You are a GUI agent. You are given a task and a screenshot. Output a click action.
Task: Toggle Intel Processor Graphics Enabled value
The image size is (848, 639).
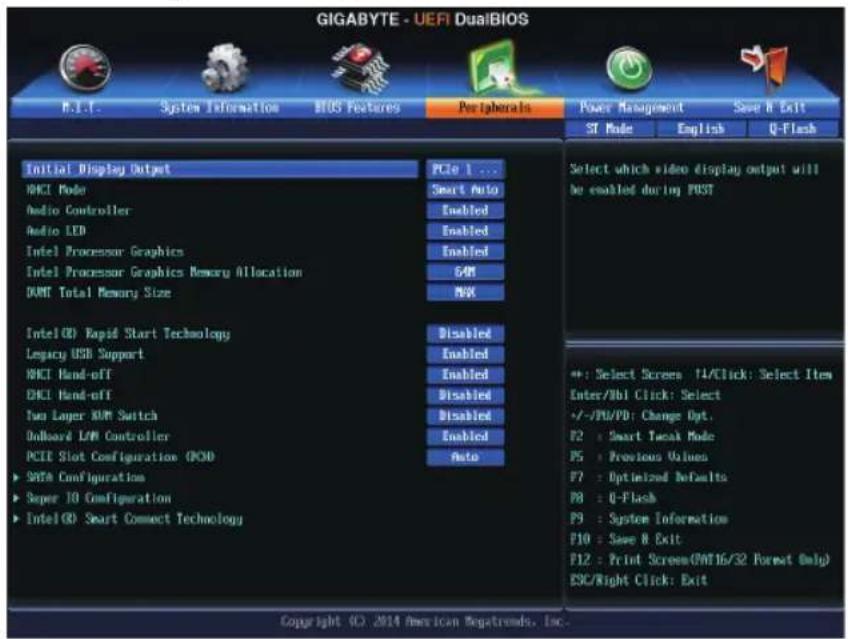click(465, 251)
